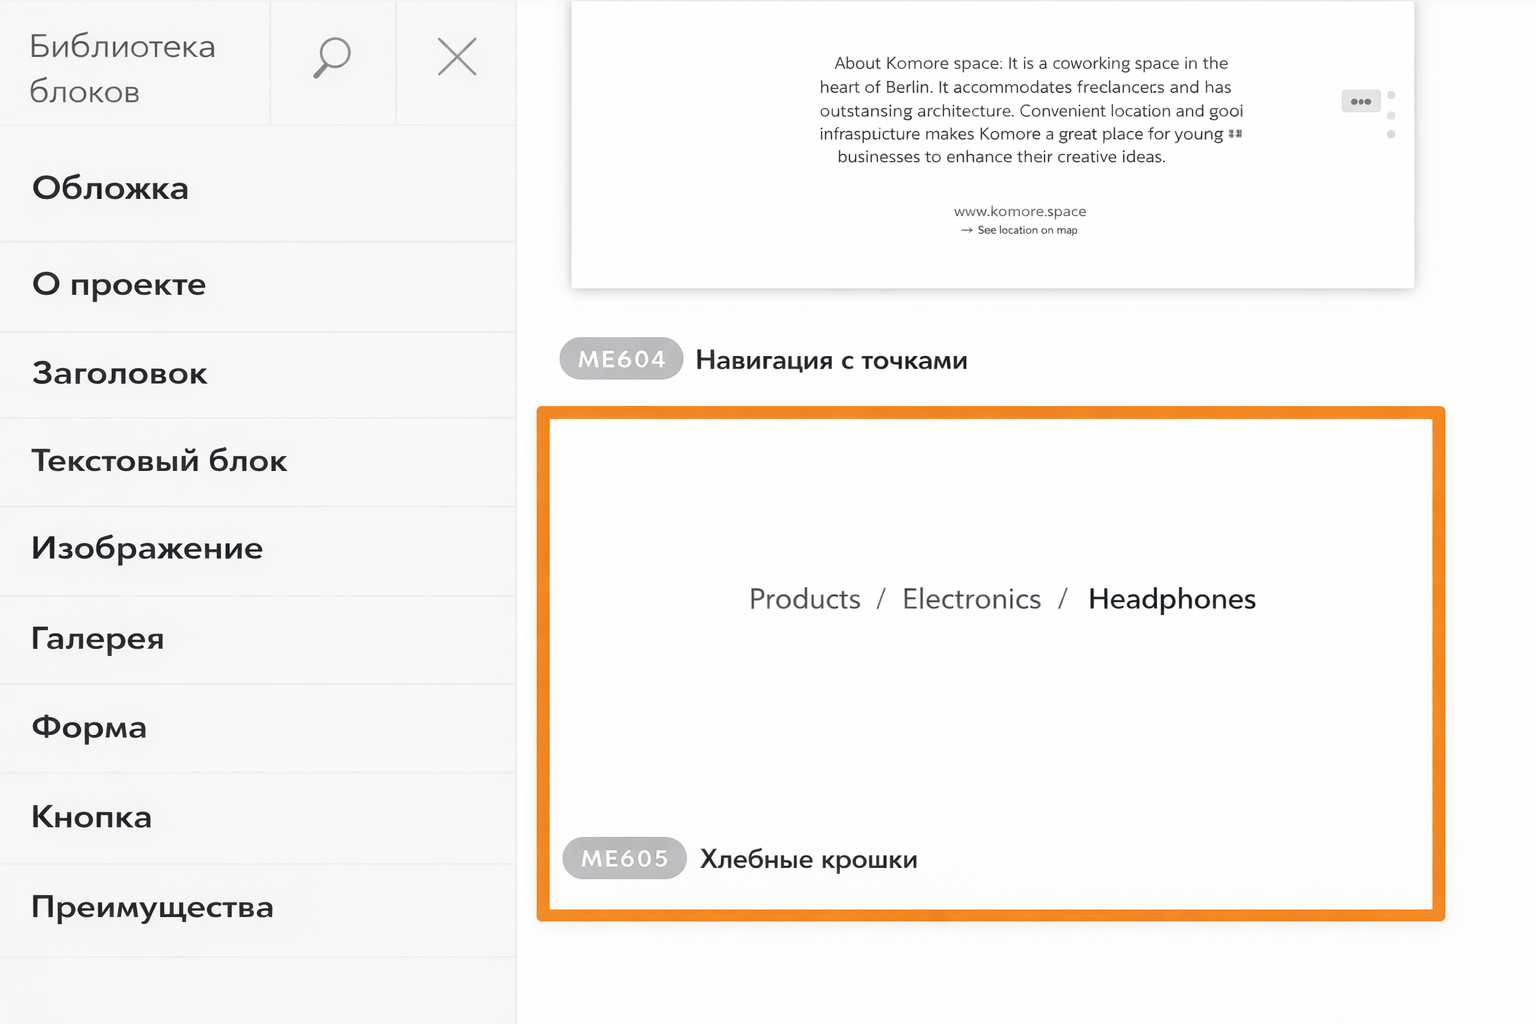Click See location on map link
The image size is (1536, 1024).
(1020, 230)
